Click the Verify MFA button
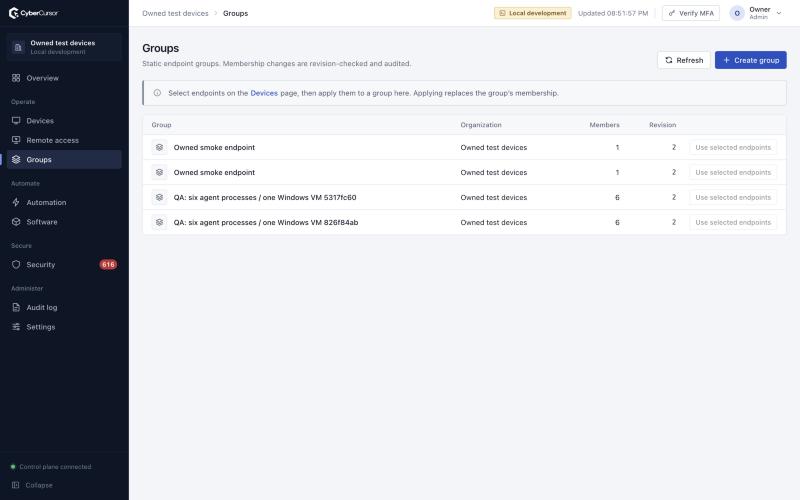Image resolution: width=800 pixels, height=500 pixels. click(x=691, y=13)
